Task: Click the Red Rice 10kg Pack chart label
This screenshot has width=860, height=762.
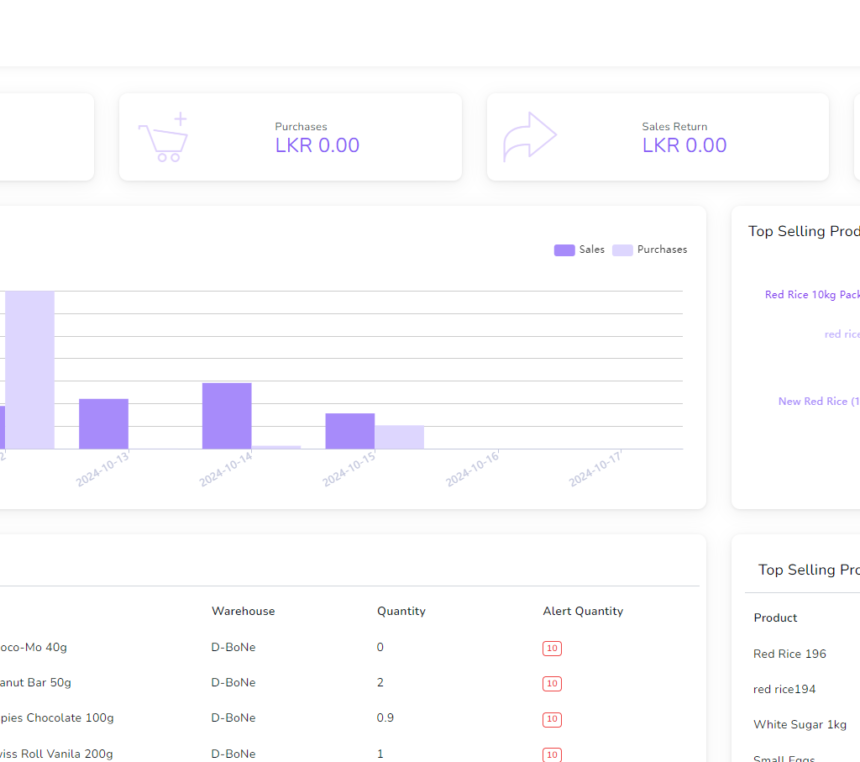Action: tap(811, 295)
